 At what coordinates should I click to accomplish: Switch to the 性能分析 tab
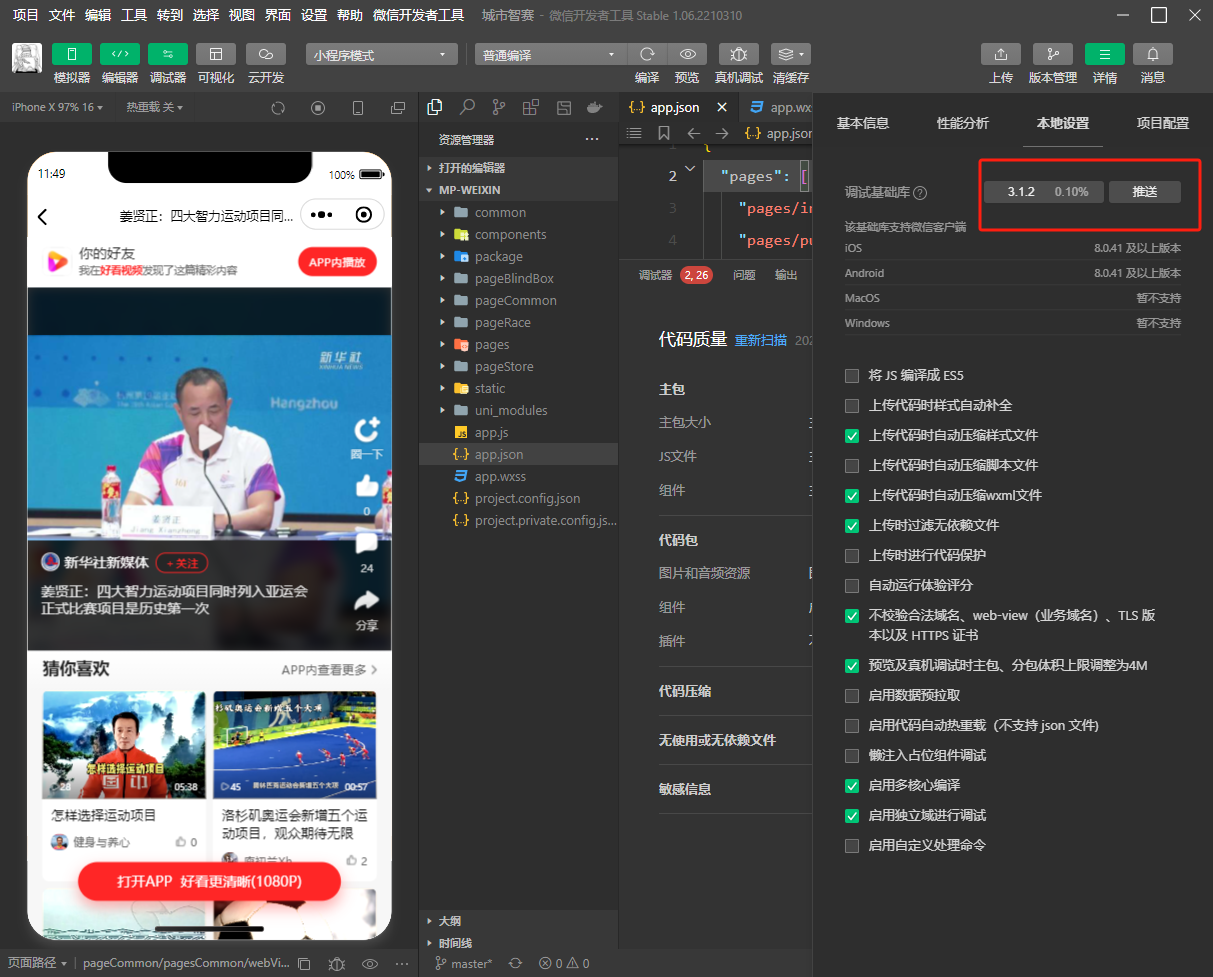click(962, 123)
